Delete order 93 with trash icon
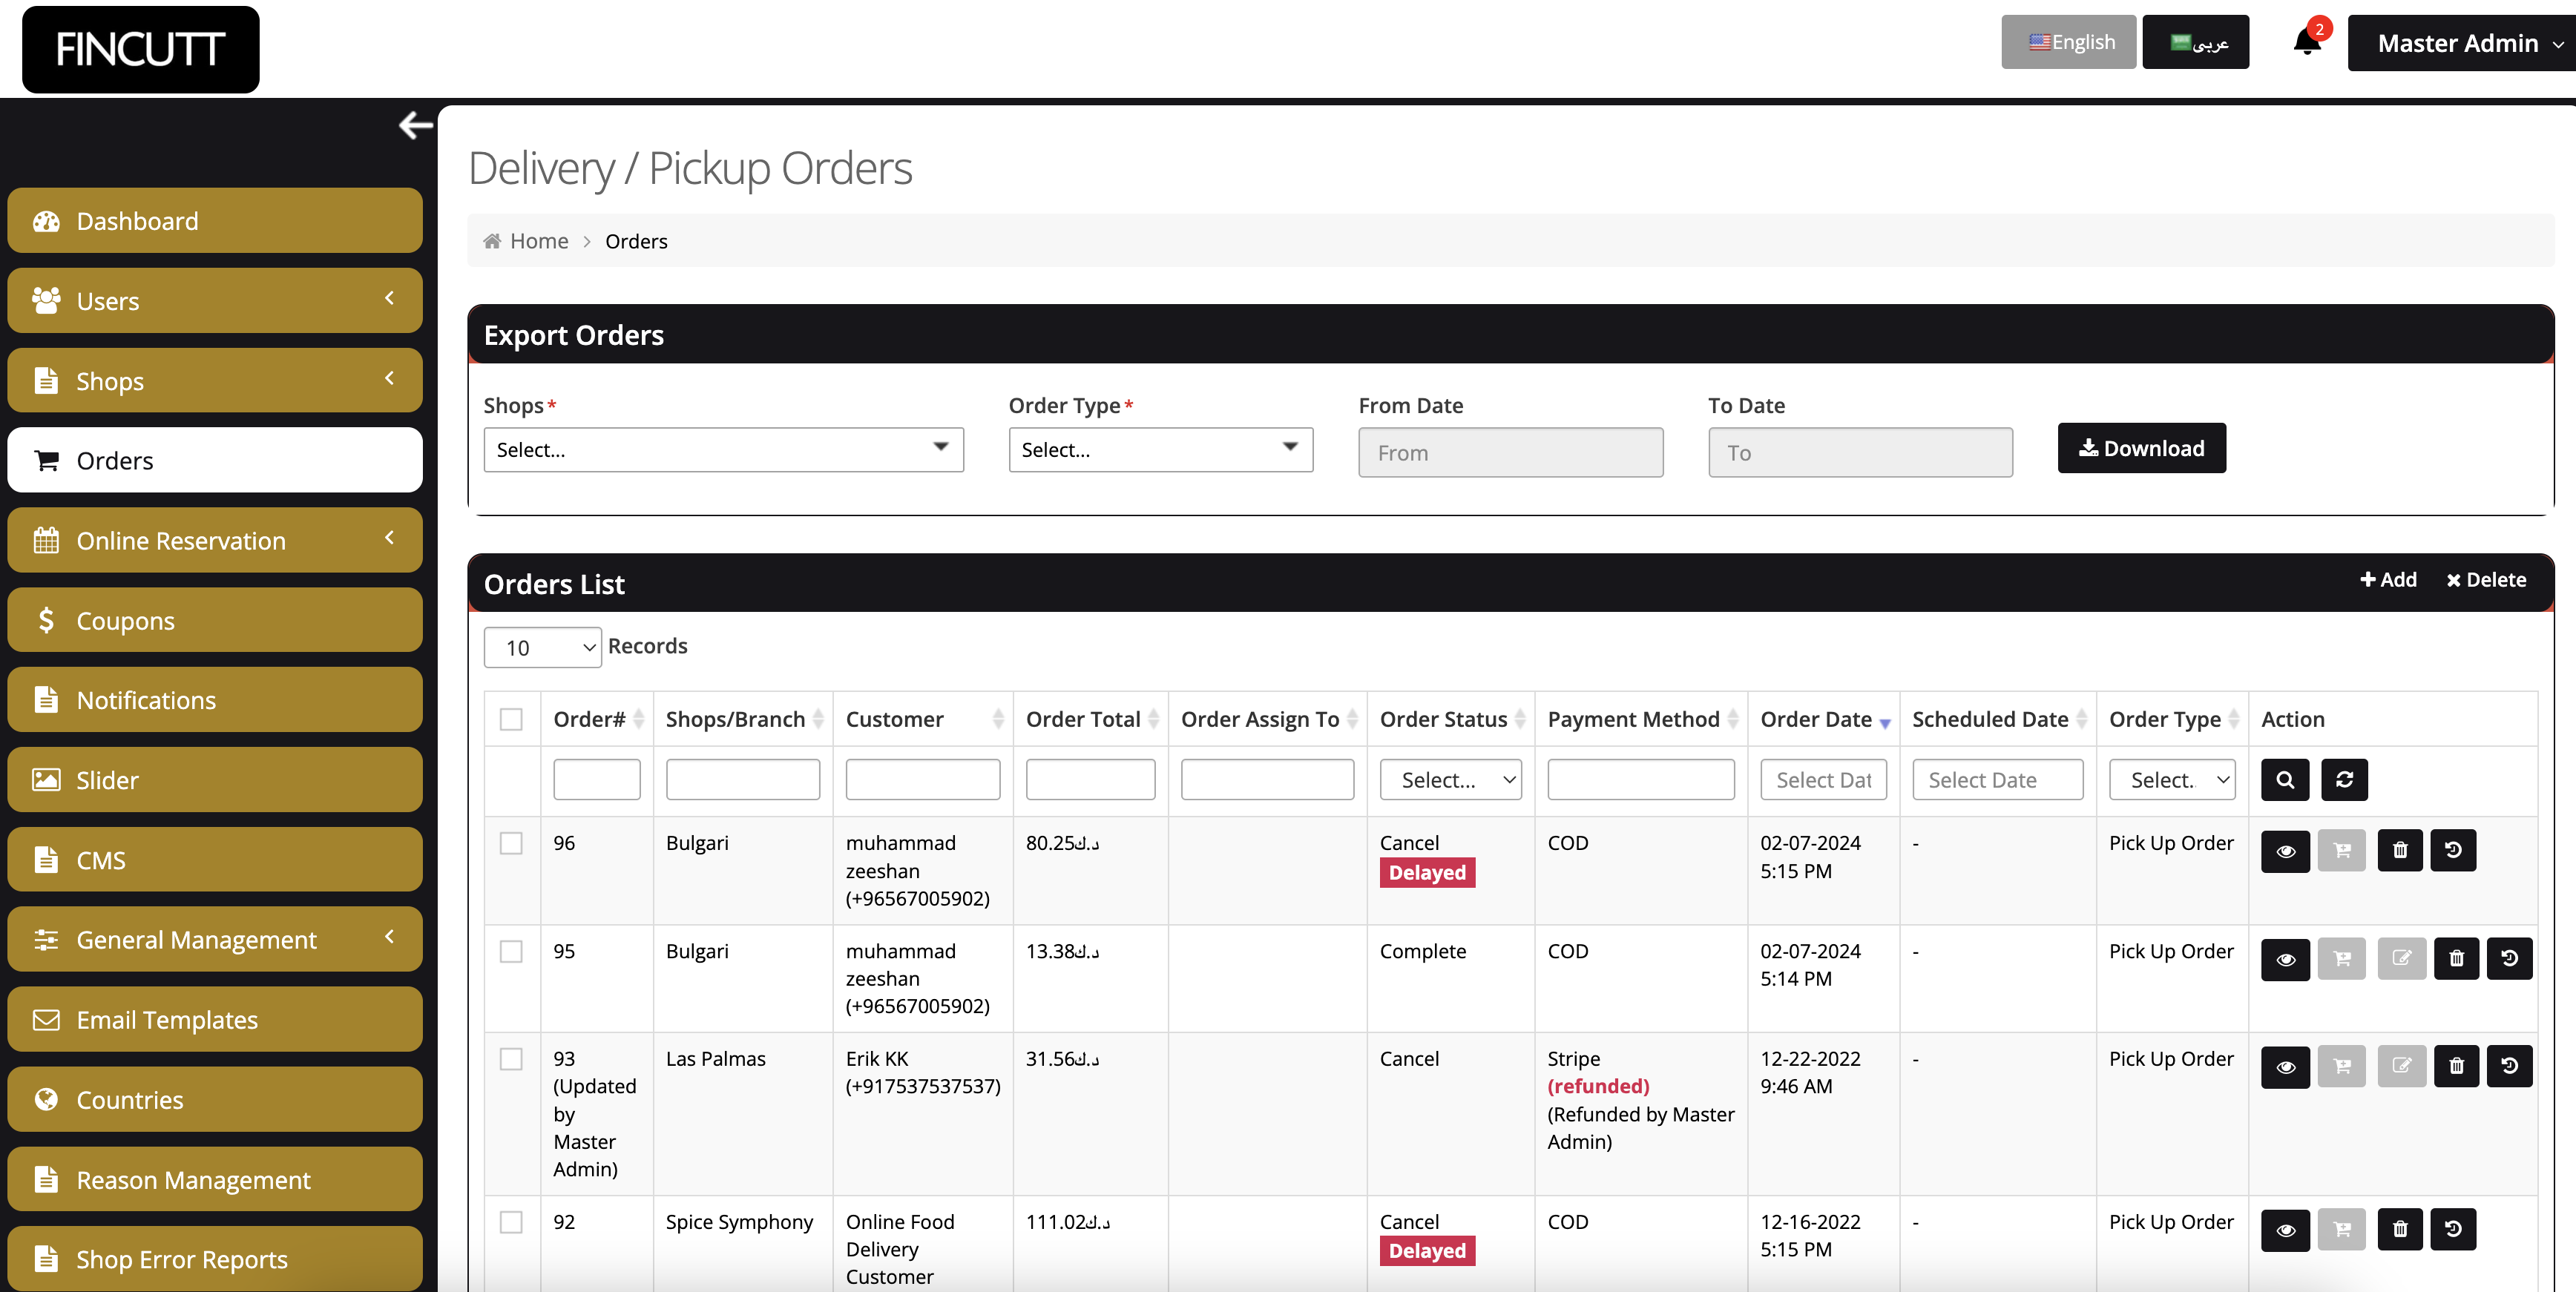Image resolution: width=2576 pixels, height=1292 pixels. [2456, 1066]
